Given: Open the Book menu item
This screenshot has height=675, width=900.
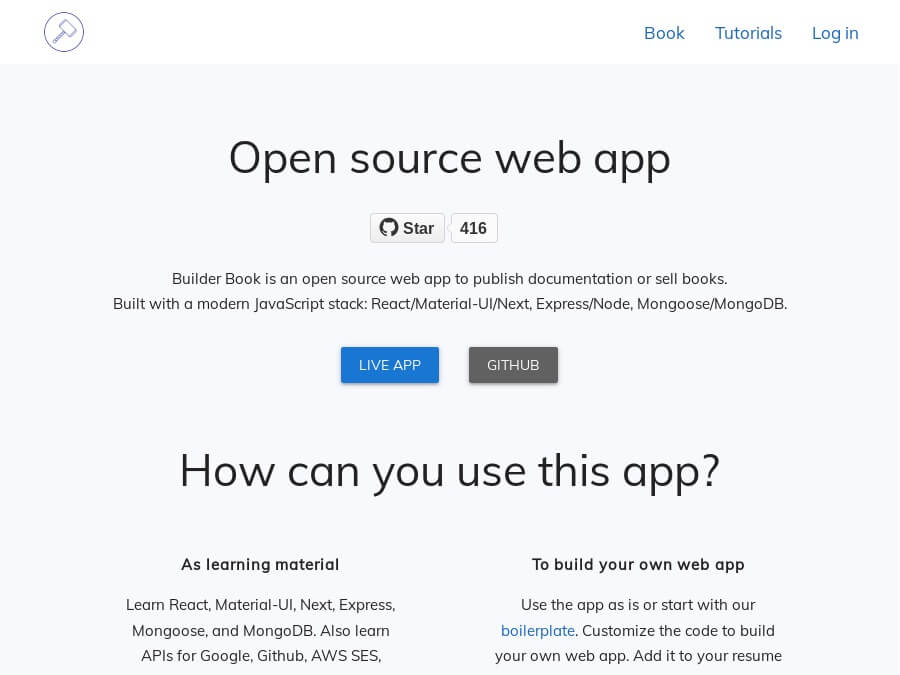Looking at the screenshot, I should click(x=664, y=33).
